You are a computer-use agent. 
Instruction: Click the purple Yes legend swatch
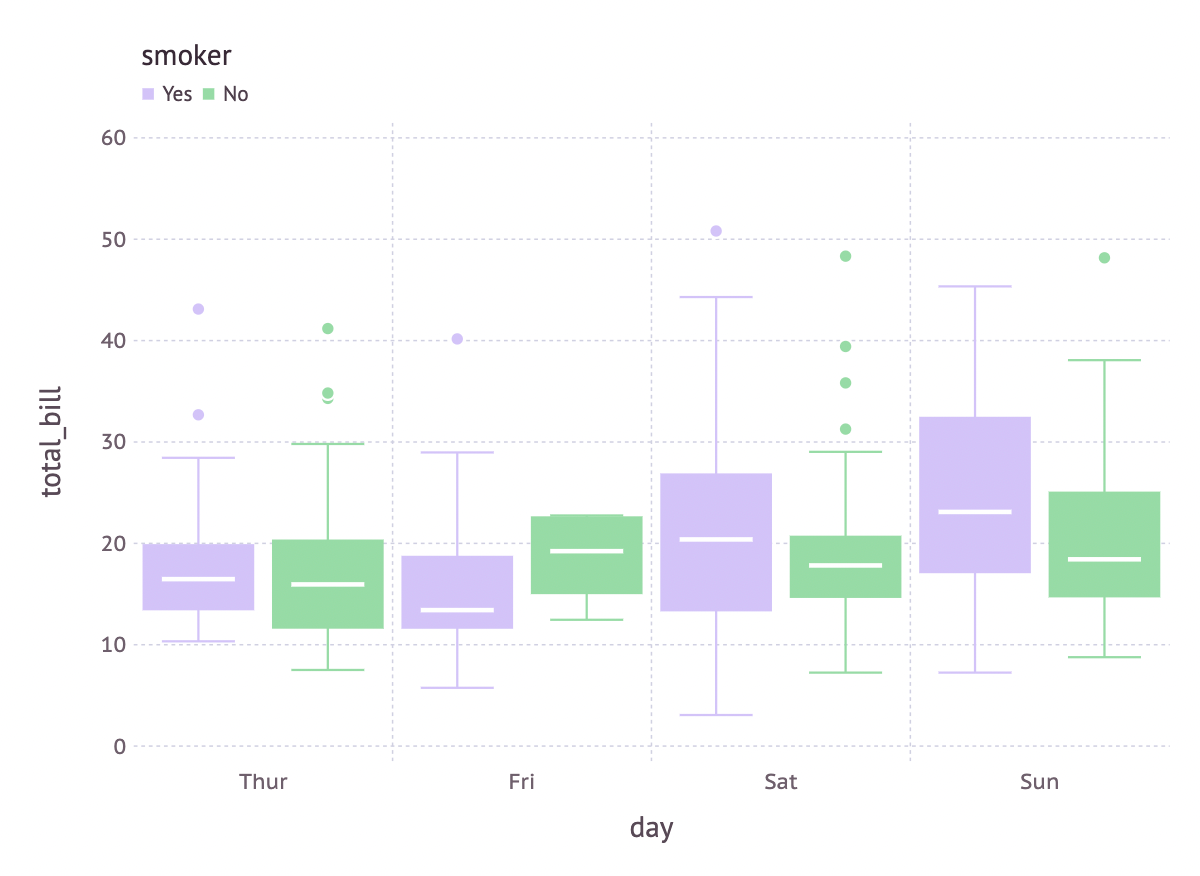pos(148,94)
